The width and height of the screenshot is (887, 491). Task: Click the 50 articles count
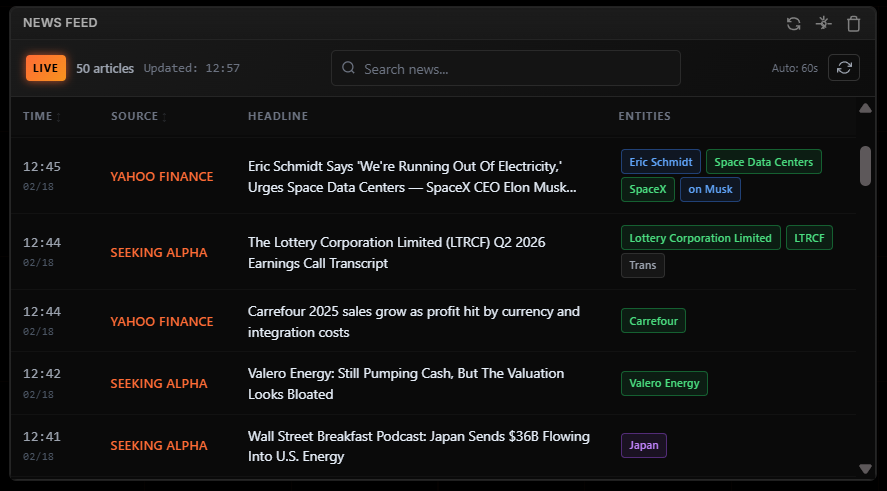click(105, 68)
